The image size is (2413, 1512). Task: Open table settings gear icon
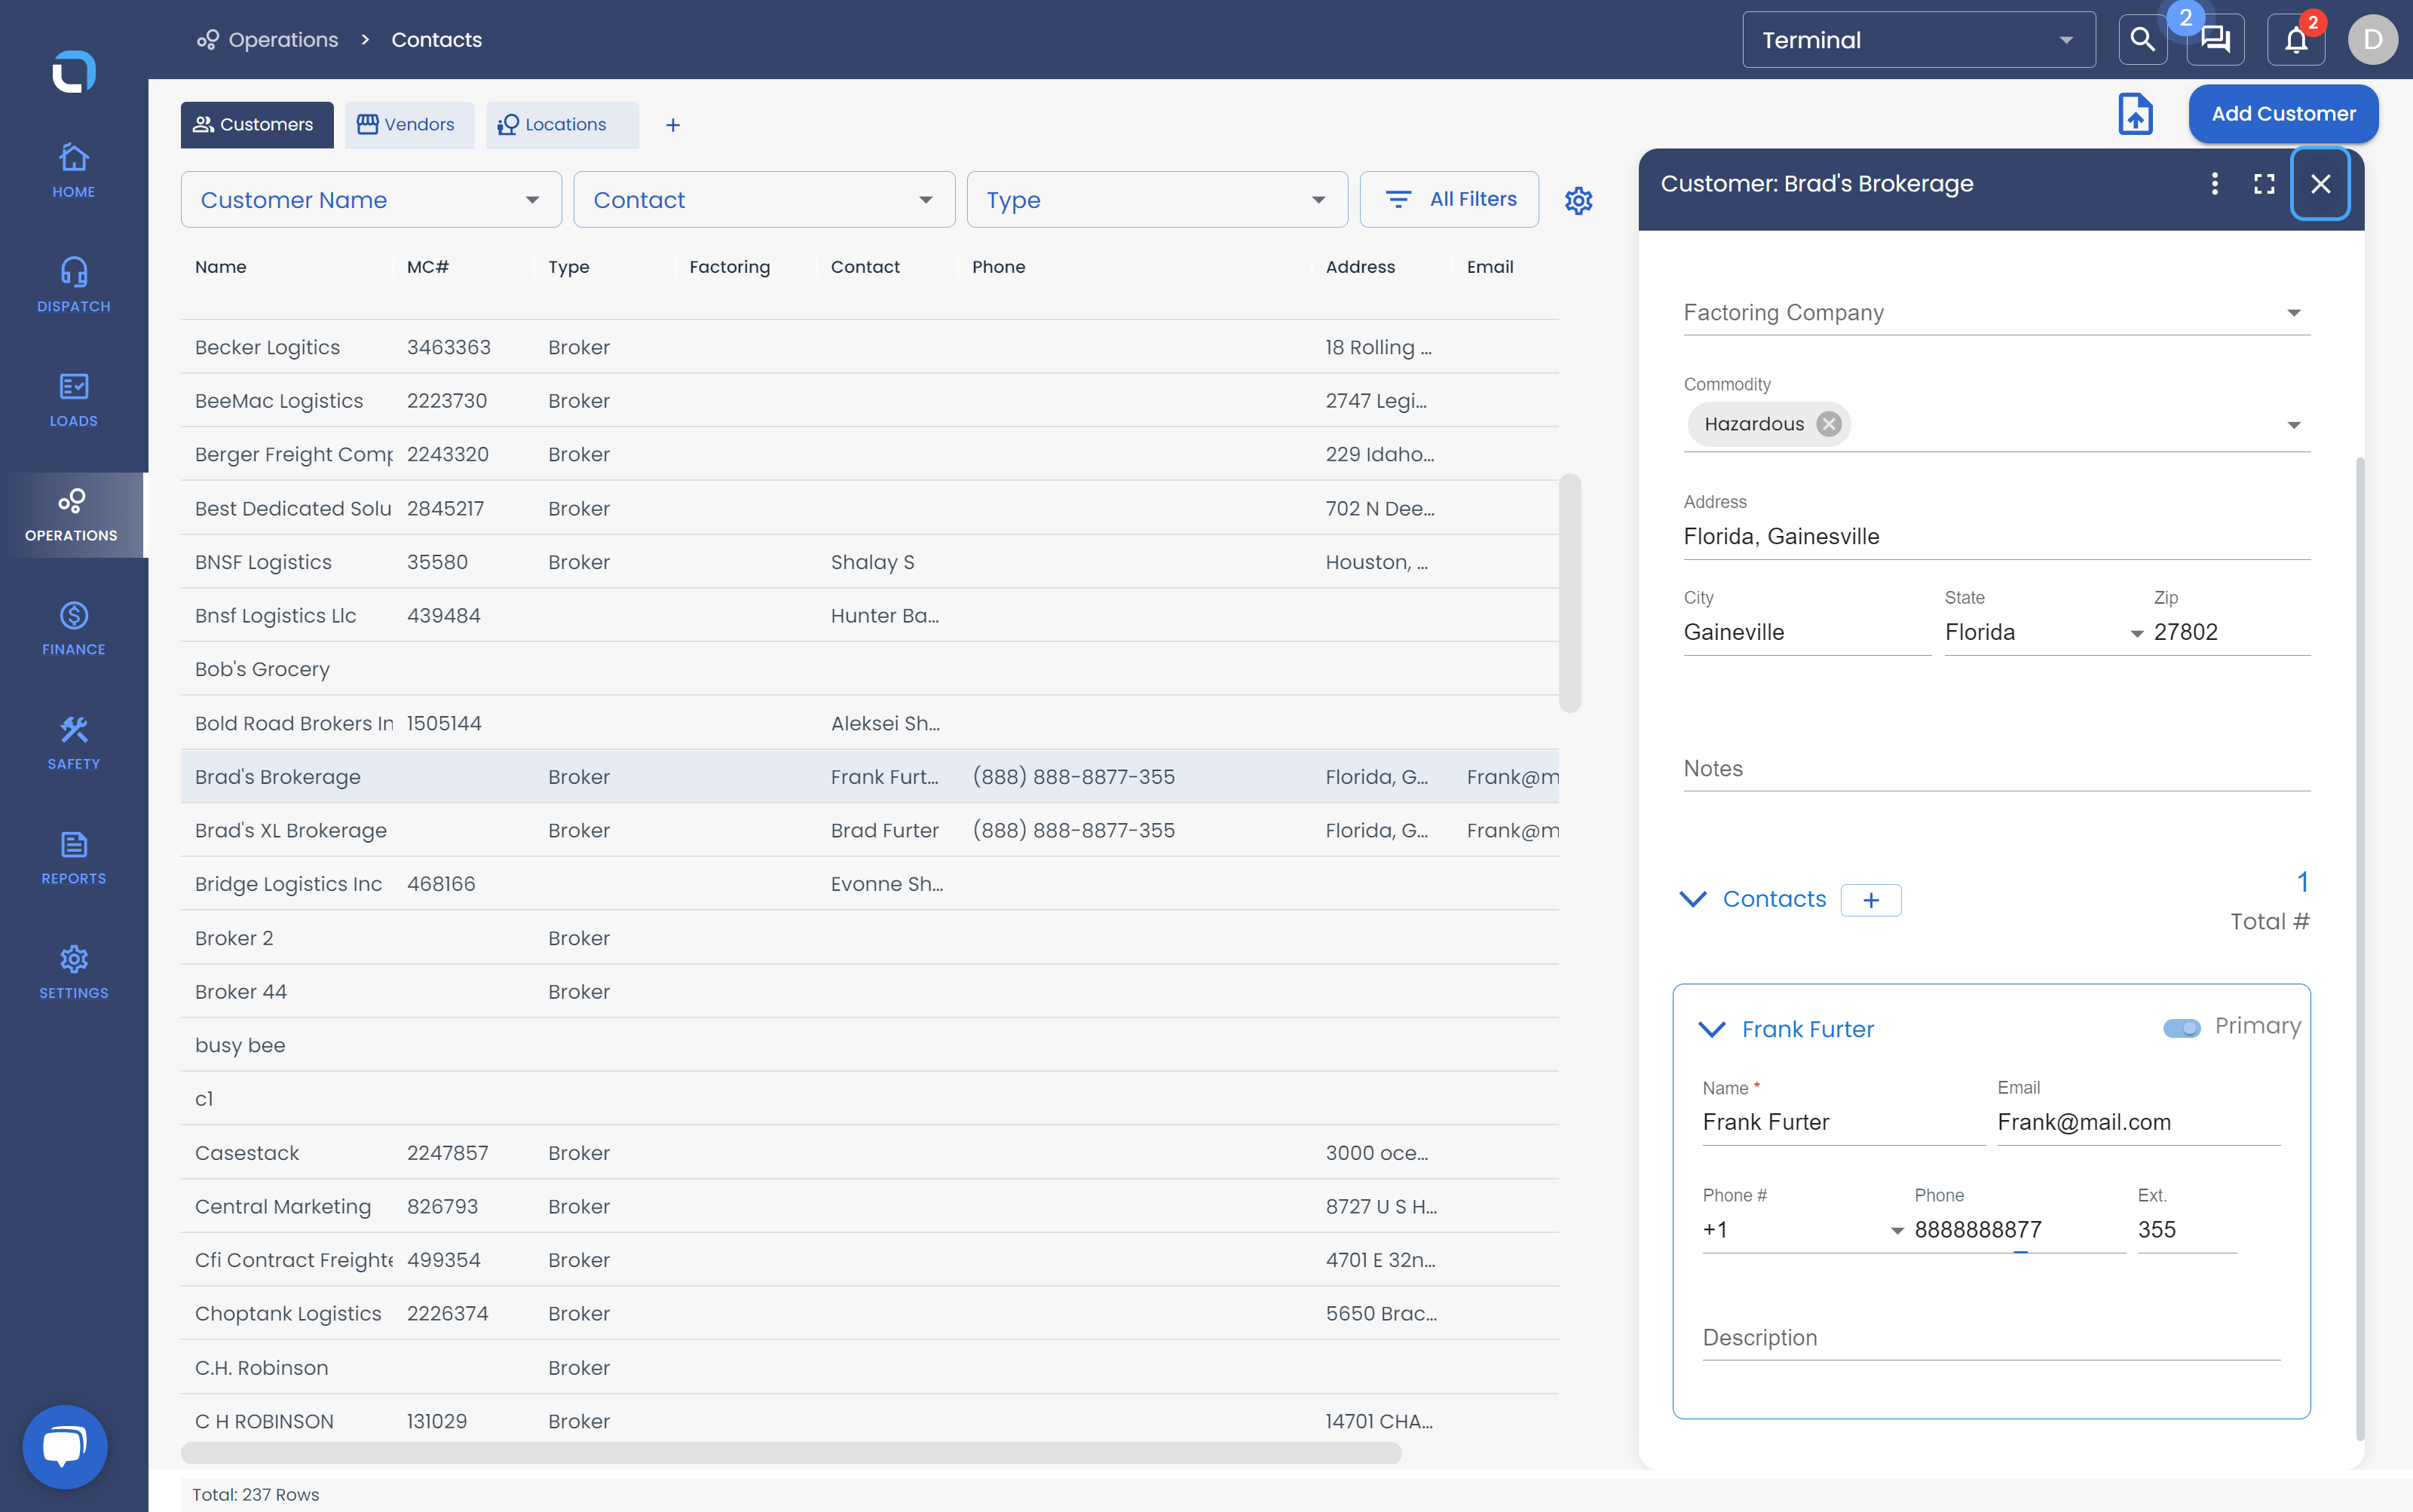click(1578, 200)
